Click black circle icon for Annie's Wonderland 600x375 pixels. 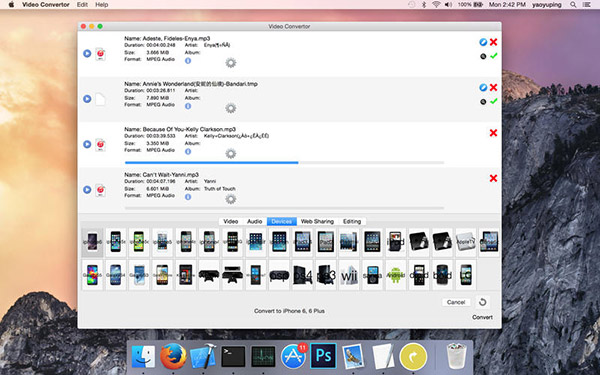(x=483, y=102)
